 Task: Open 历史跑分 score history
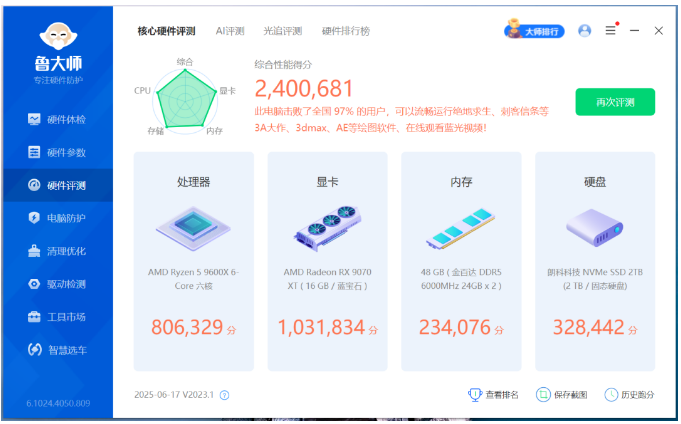612,395
